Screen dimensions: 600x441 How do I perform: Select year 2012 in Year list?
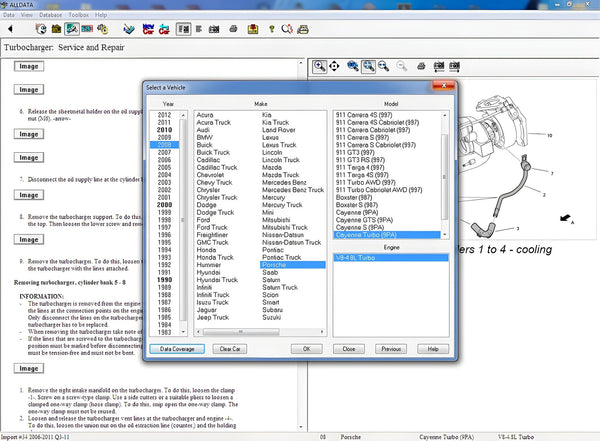point(164,115)
